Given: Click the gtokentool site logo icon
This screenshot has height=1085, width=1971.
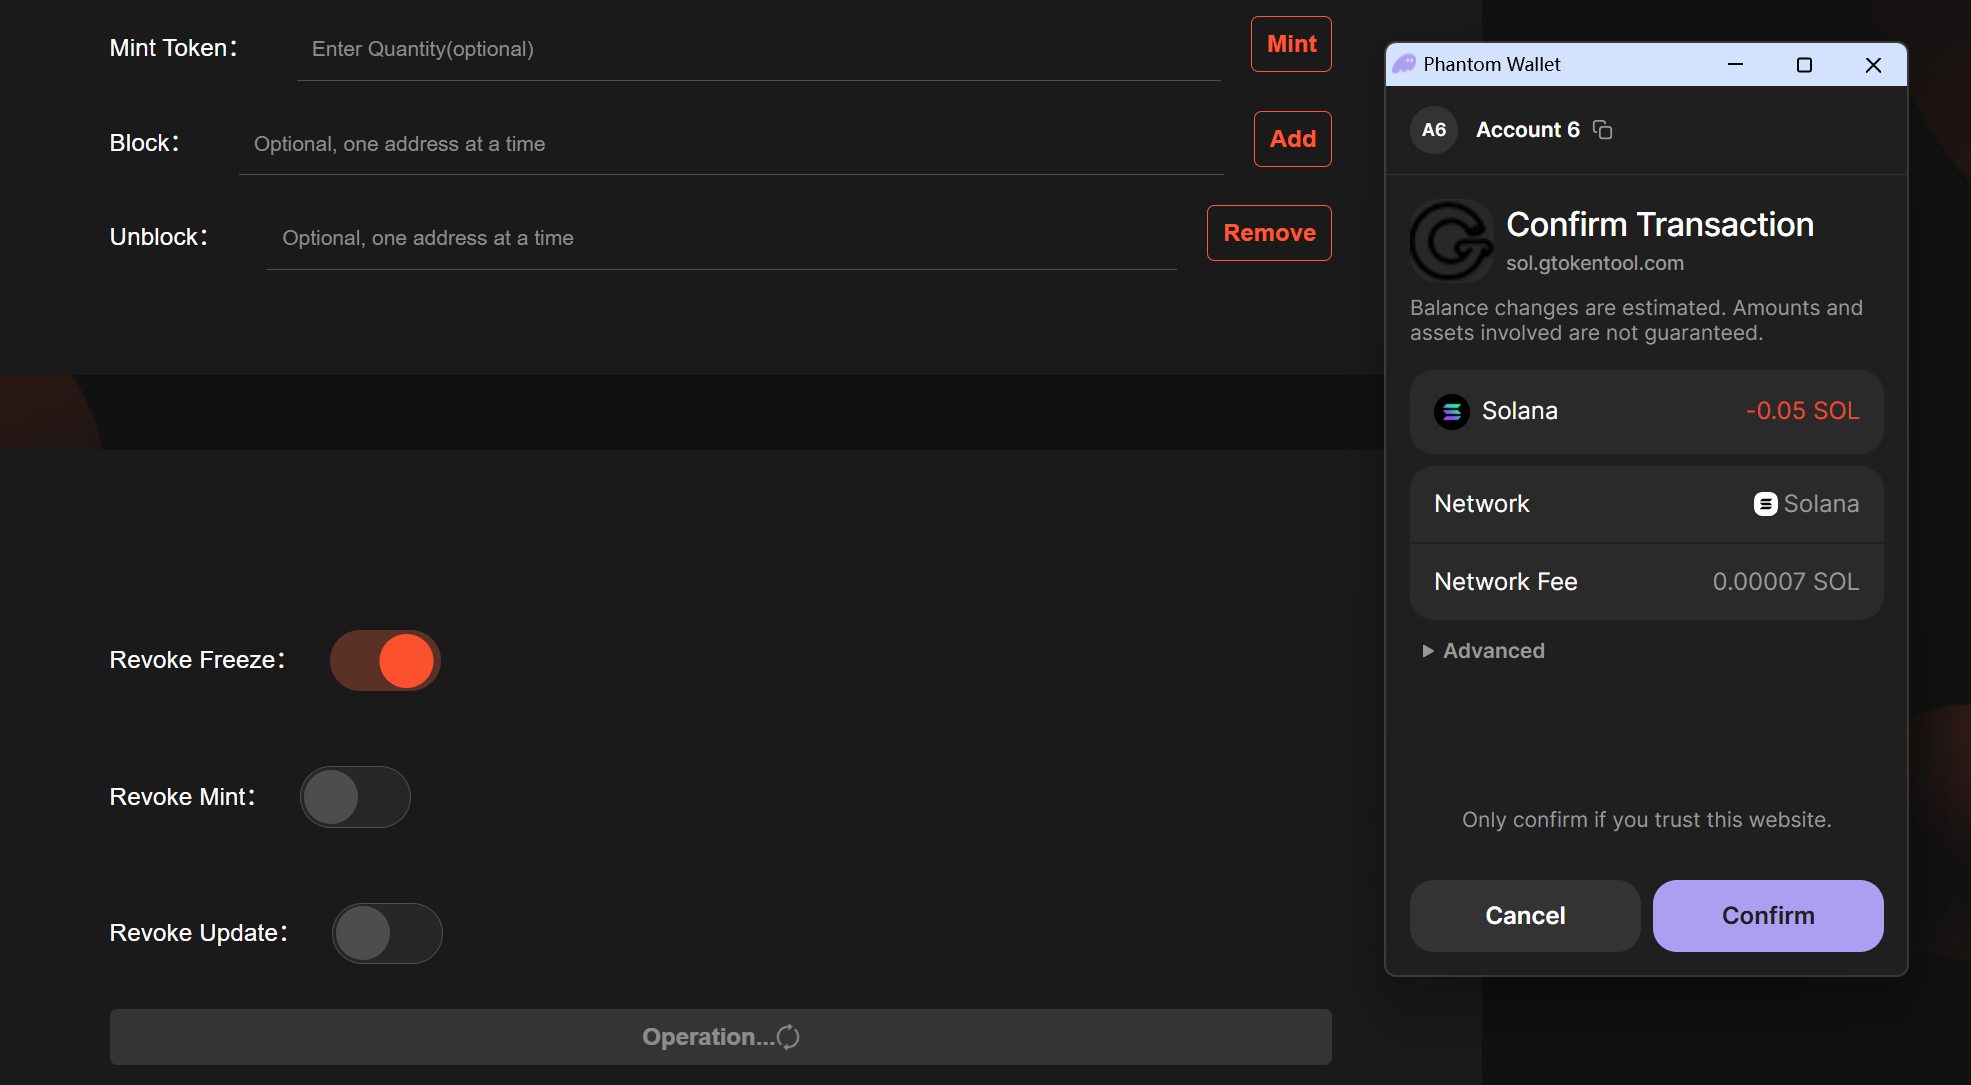Looking at the screenshot, I should (1450, 240).
